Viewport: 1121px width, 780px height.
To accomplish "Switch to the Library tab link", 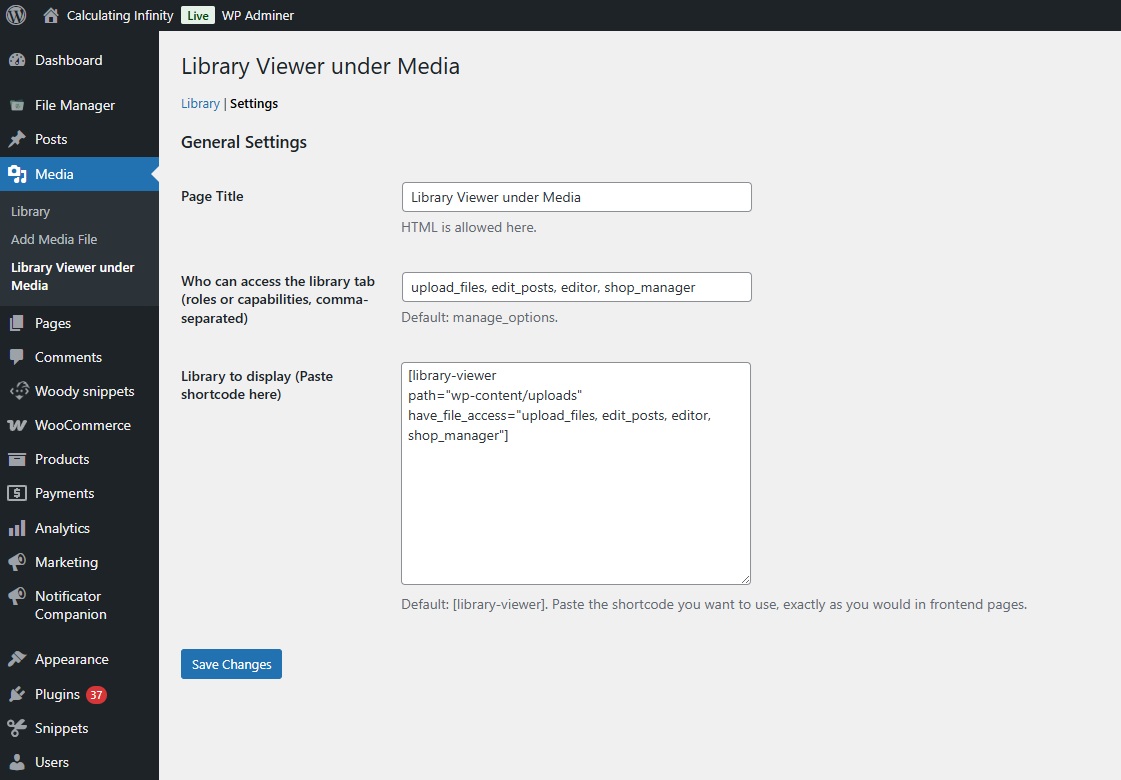I will [x=200, y=104].
